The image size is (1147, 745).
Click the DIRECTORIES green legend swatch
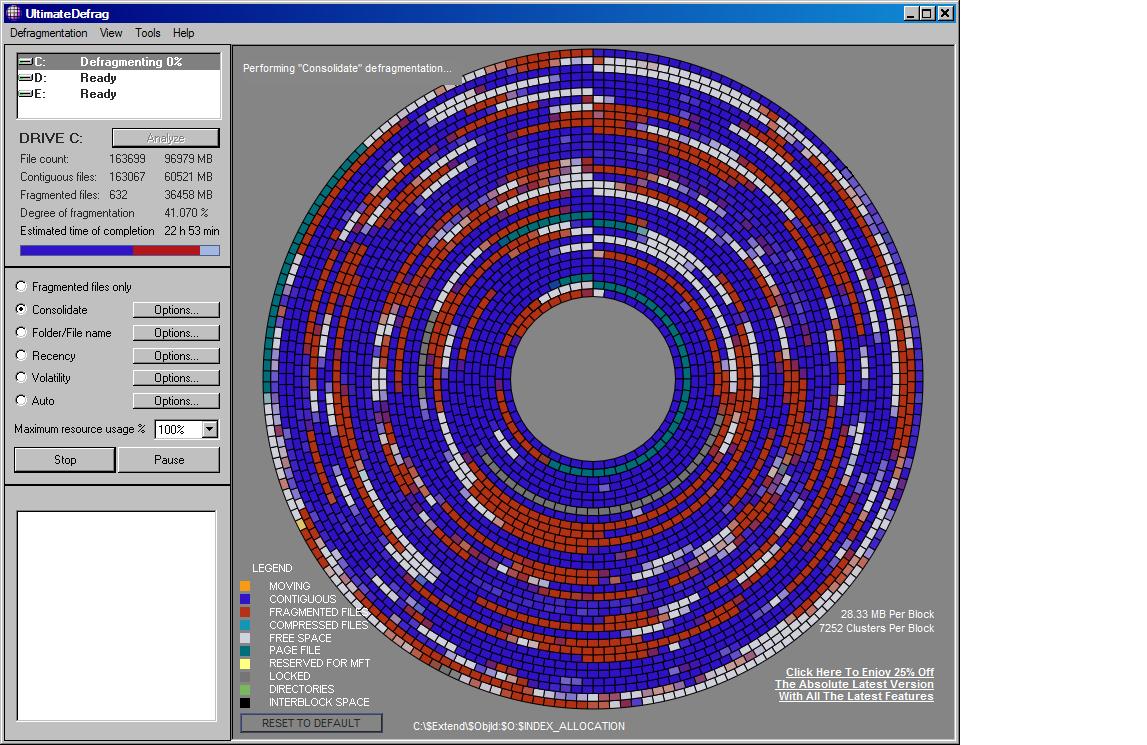click(x=245, y=689)
